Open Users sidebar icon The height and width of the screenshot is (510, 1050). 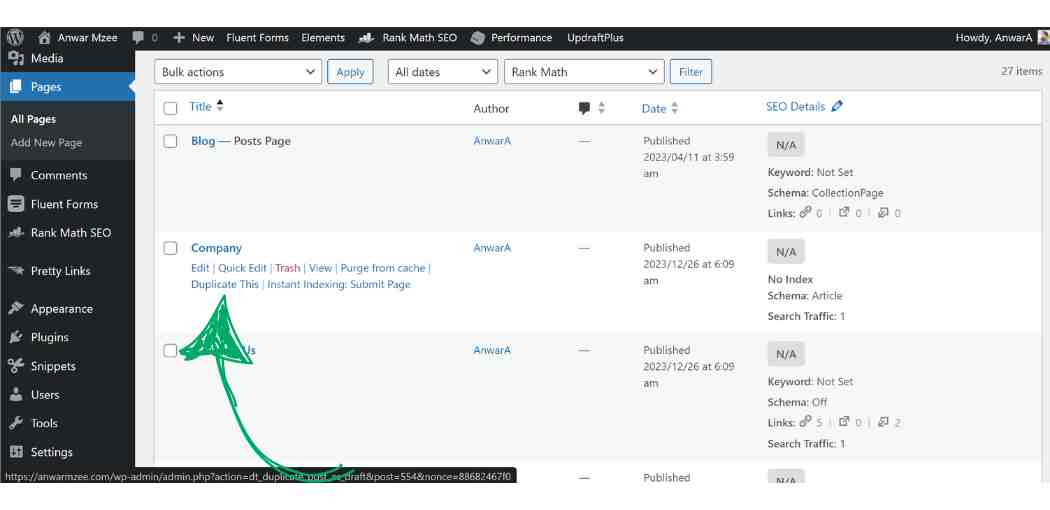point(15,395)
